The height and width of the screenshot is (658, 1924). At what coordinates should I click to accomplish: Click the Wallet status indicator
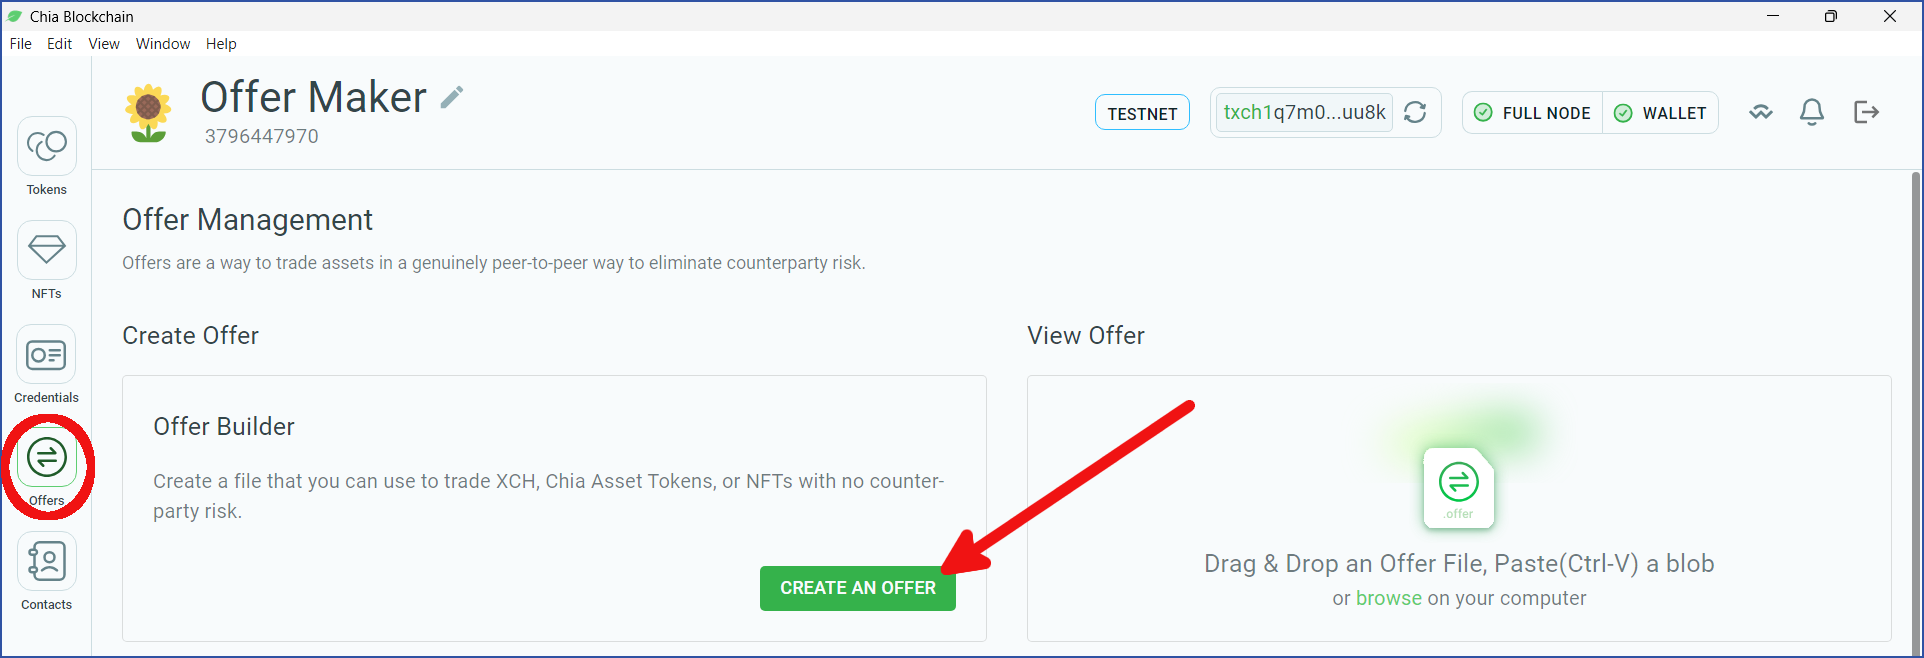[1660, 113]
